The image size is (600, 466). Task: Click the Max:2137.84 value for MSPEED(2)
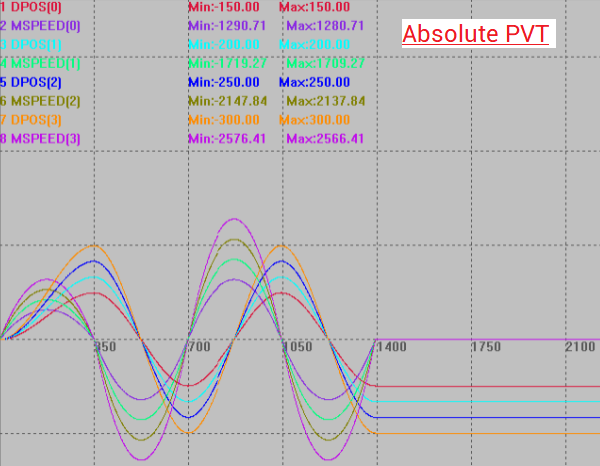[324, 101]
